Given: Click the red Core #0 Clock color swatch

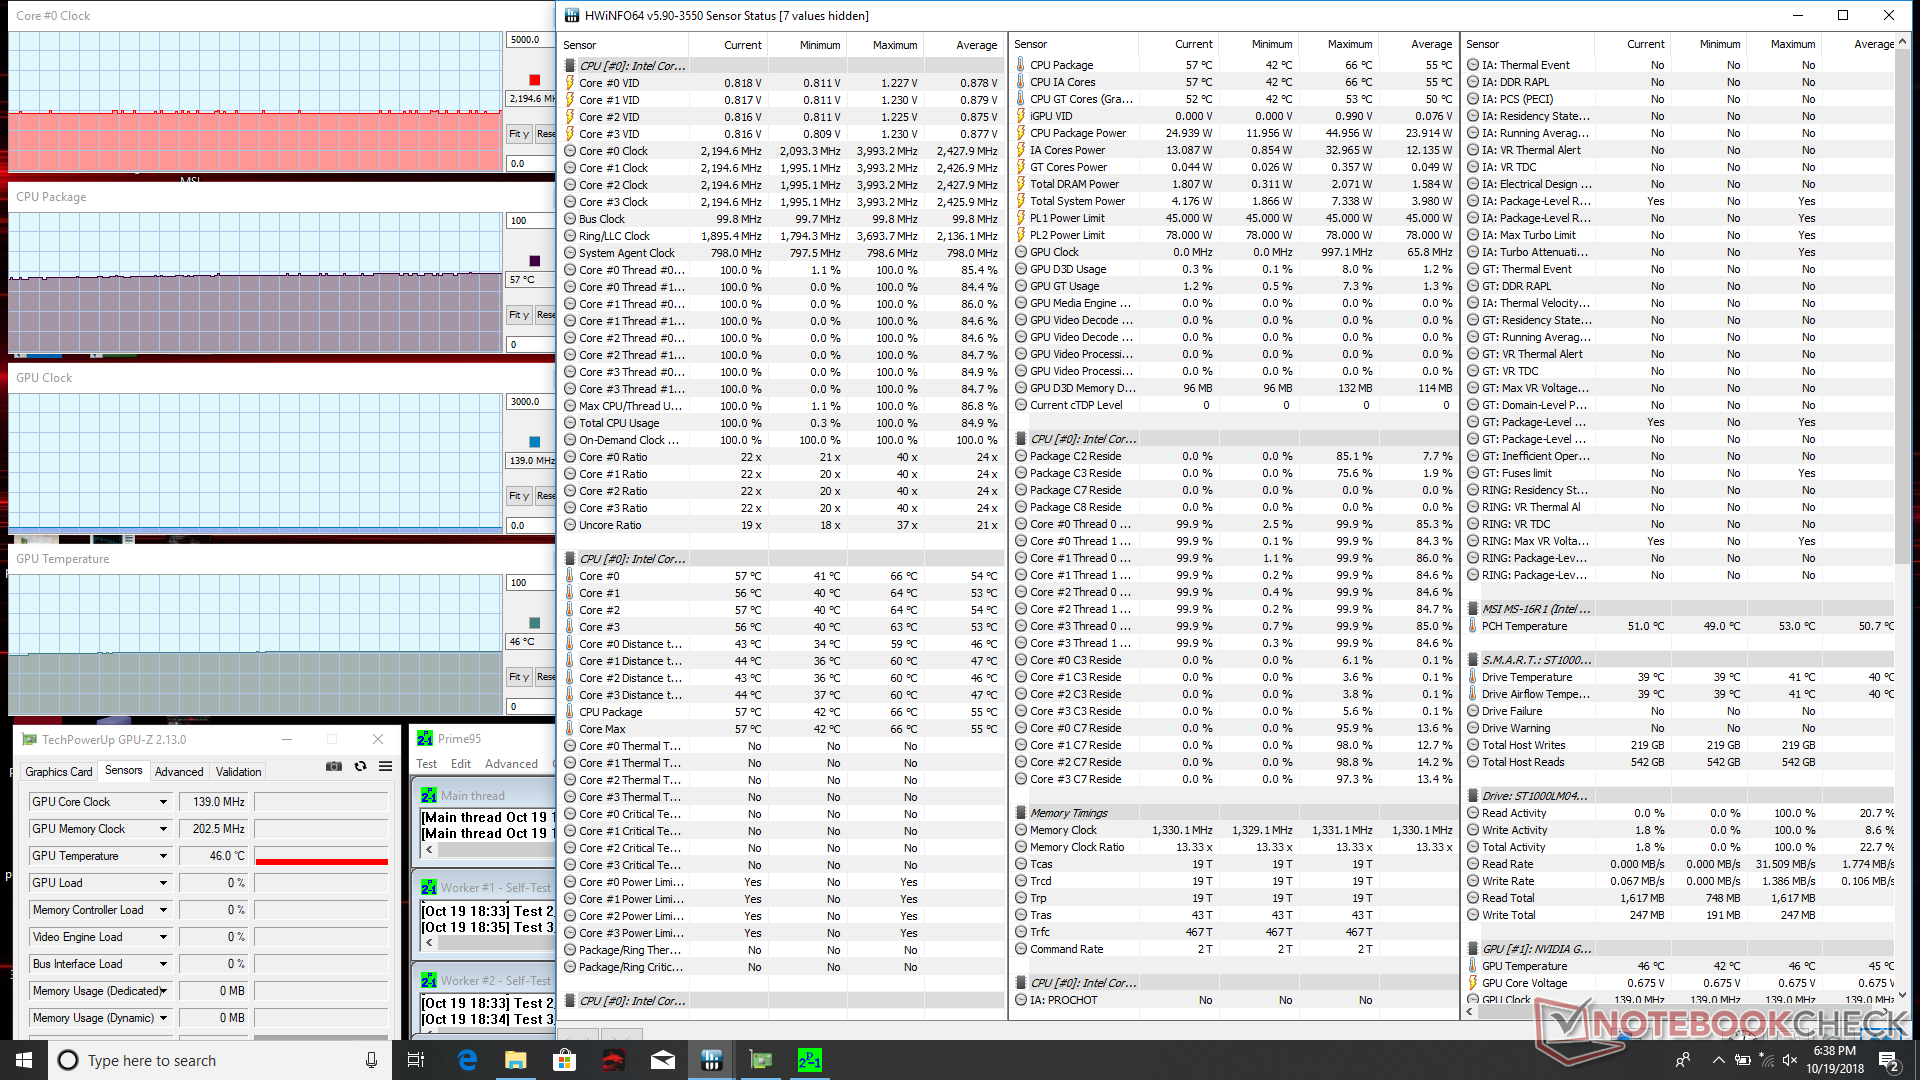Looking at the screenshot, I should click(534, 80).
